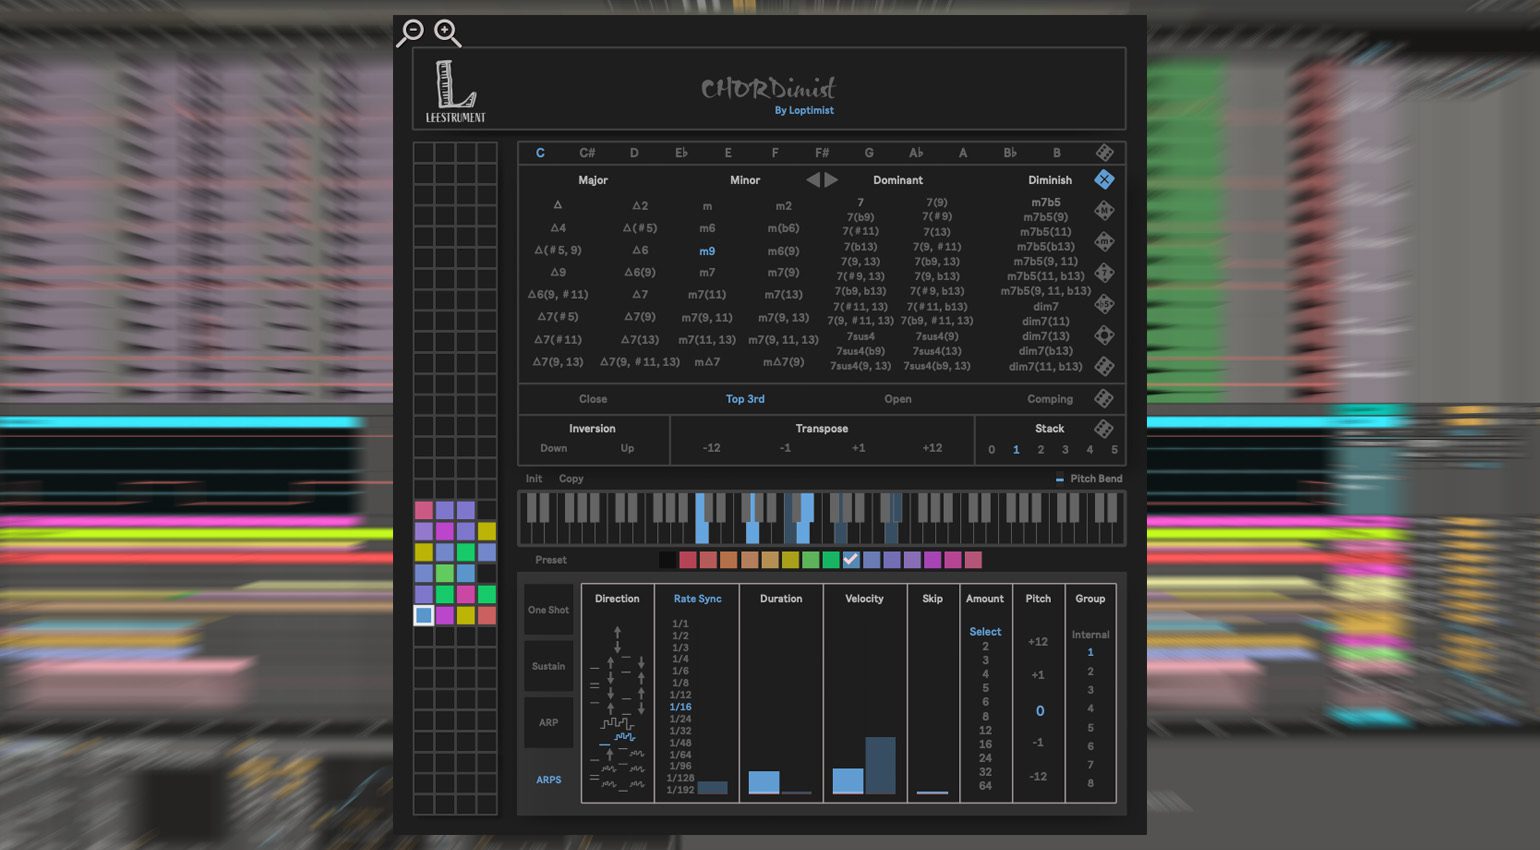This screenshot has height=850, width=1540.
Task: Select the checked blue preset swatch
Action: click(851, 560)
